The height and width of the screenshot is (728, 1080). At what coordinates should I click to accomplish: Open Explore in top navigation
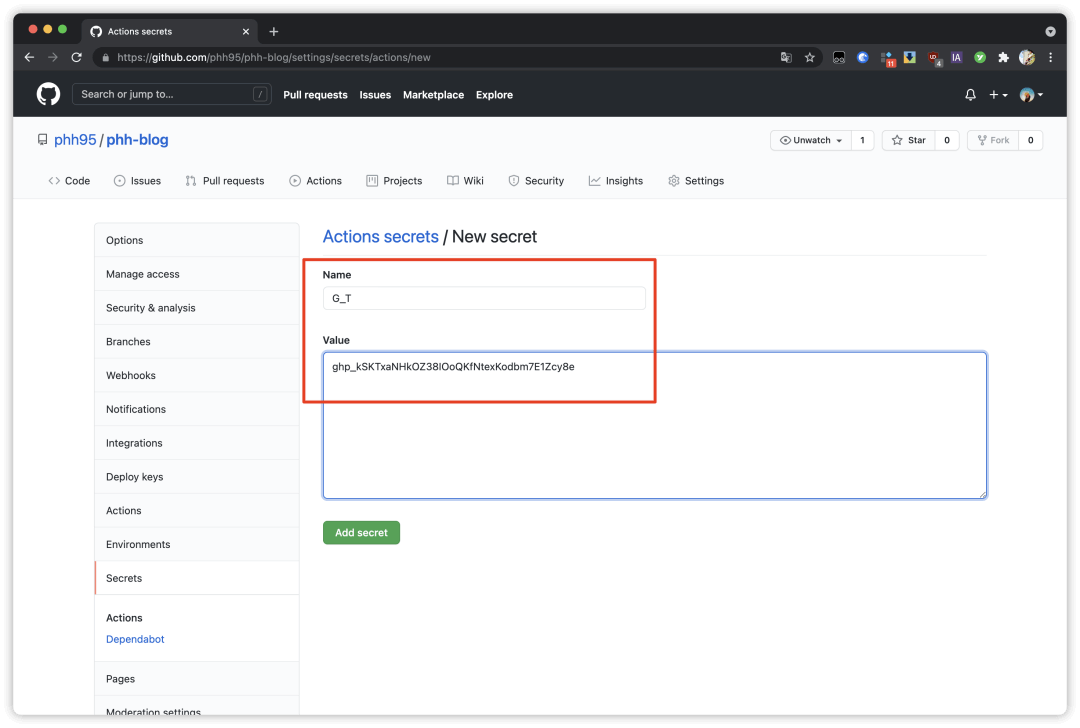tap(495, 95)
